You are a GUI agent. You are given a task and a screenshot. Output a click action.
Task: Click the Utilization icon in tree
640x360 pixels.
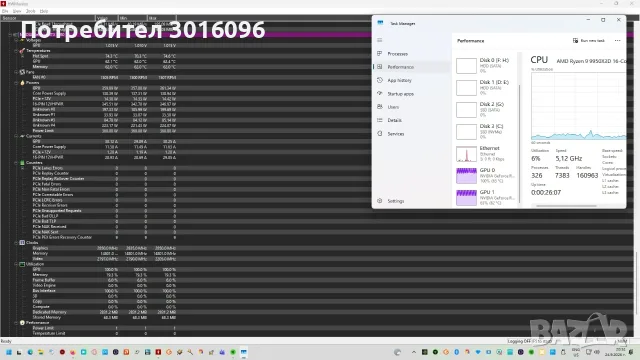pyautogui.click(x=22, y=264)
